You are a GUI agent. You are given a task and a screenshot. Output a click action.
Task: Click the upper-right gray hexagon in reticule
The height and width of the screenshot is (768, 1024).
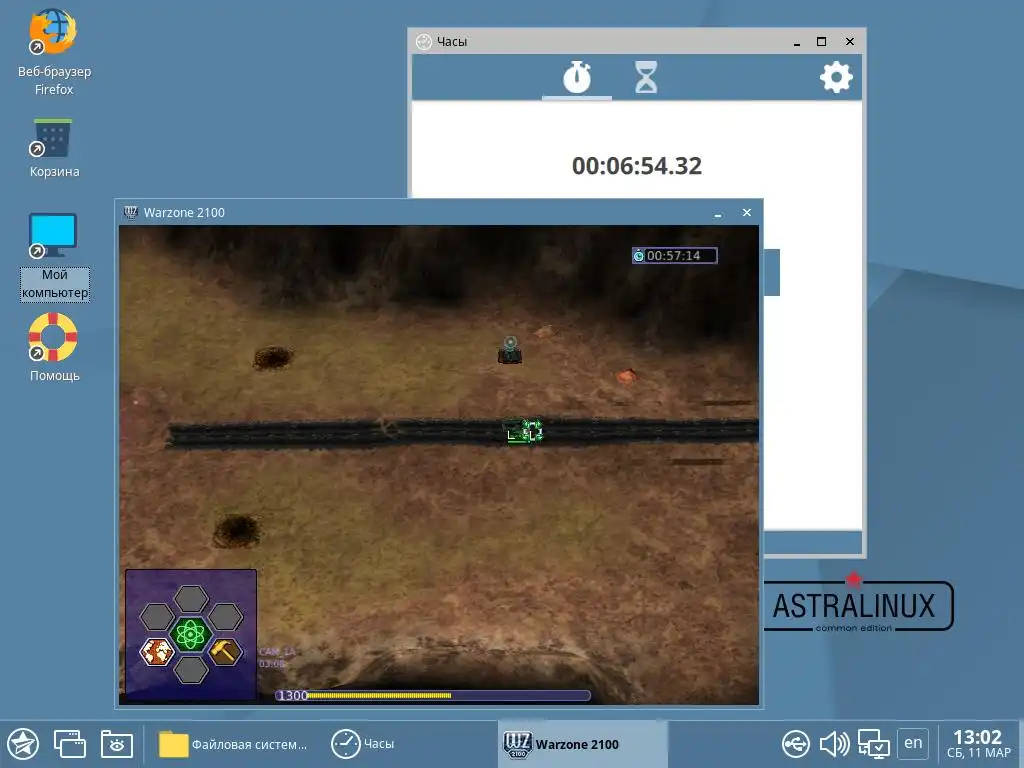(x=225, y=616)
